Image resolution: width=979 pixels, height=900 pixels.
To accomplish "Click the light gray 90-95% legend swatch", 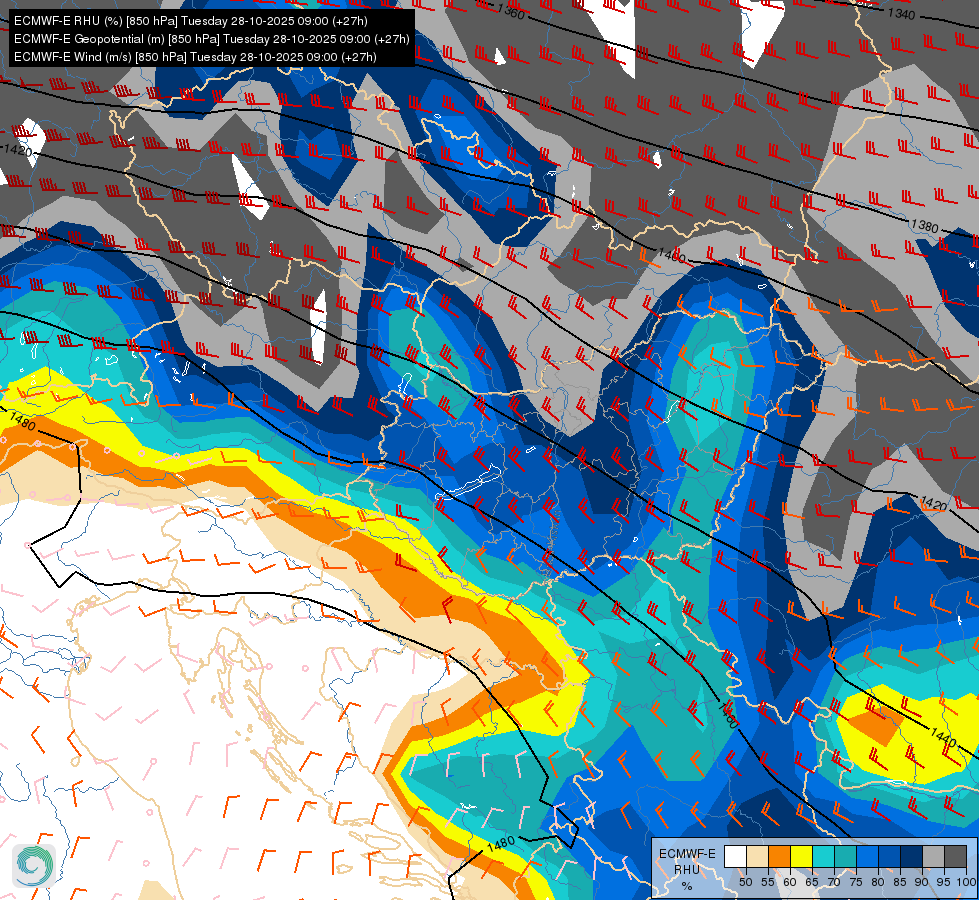I will pos(933,856).
